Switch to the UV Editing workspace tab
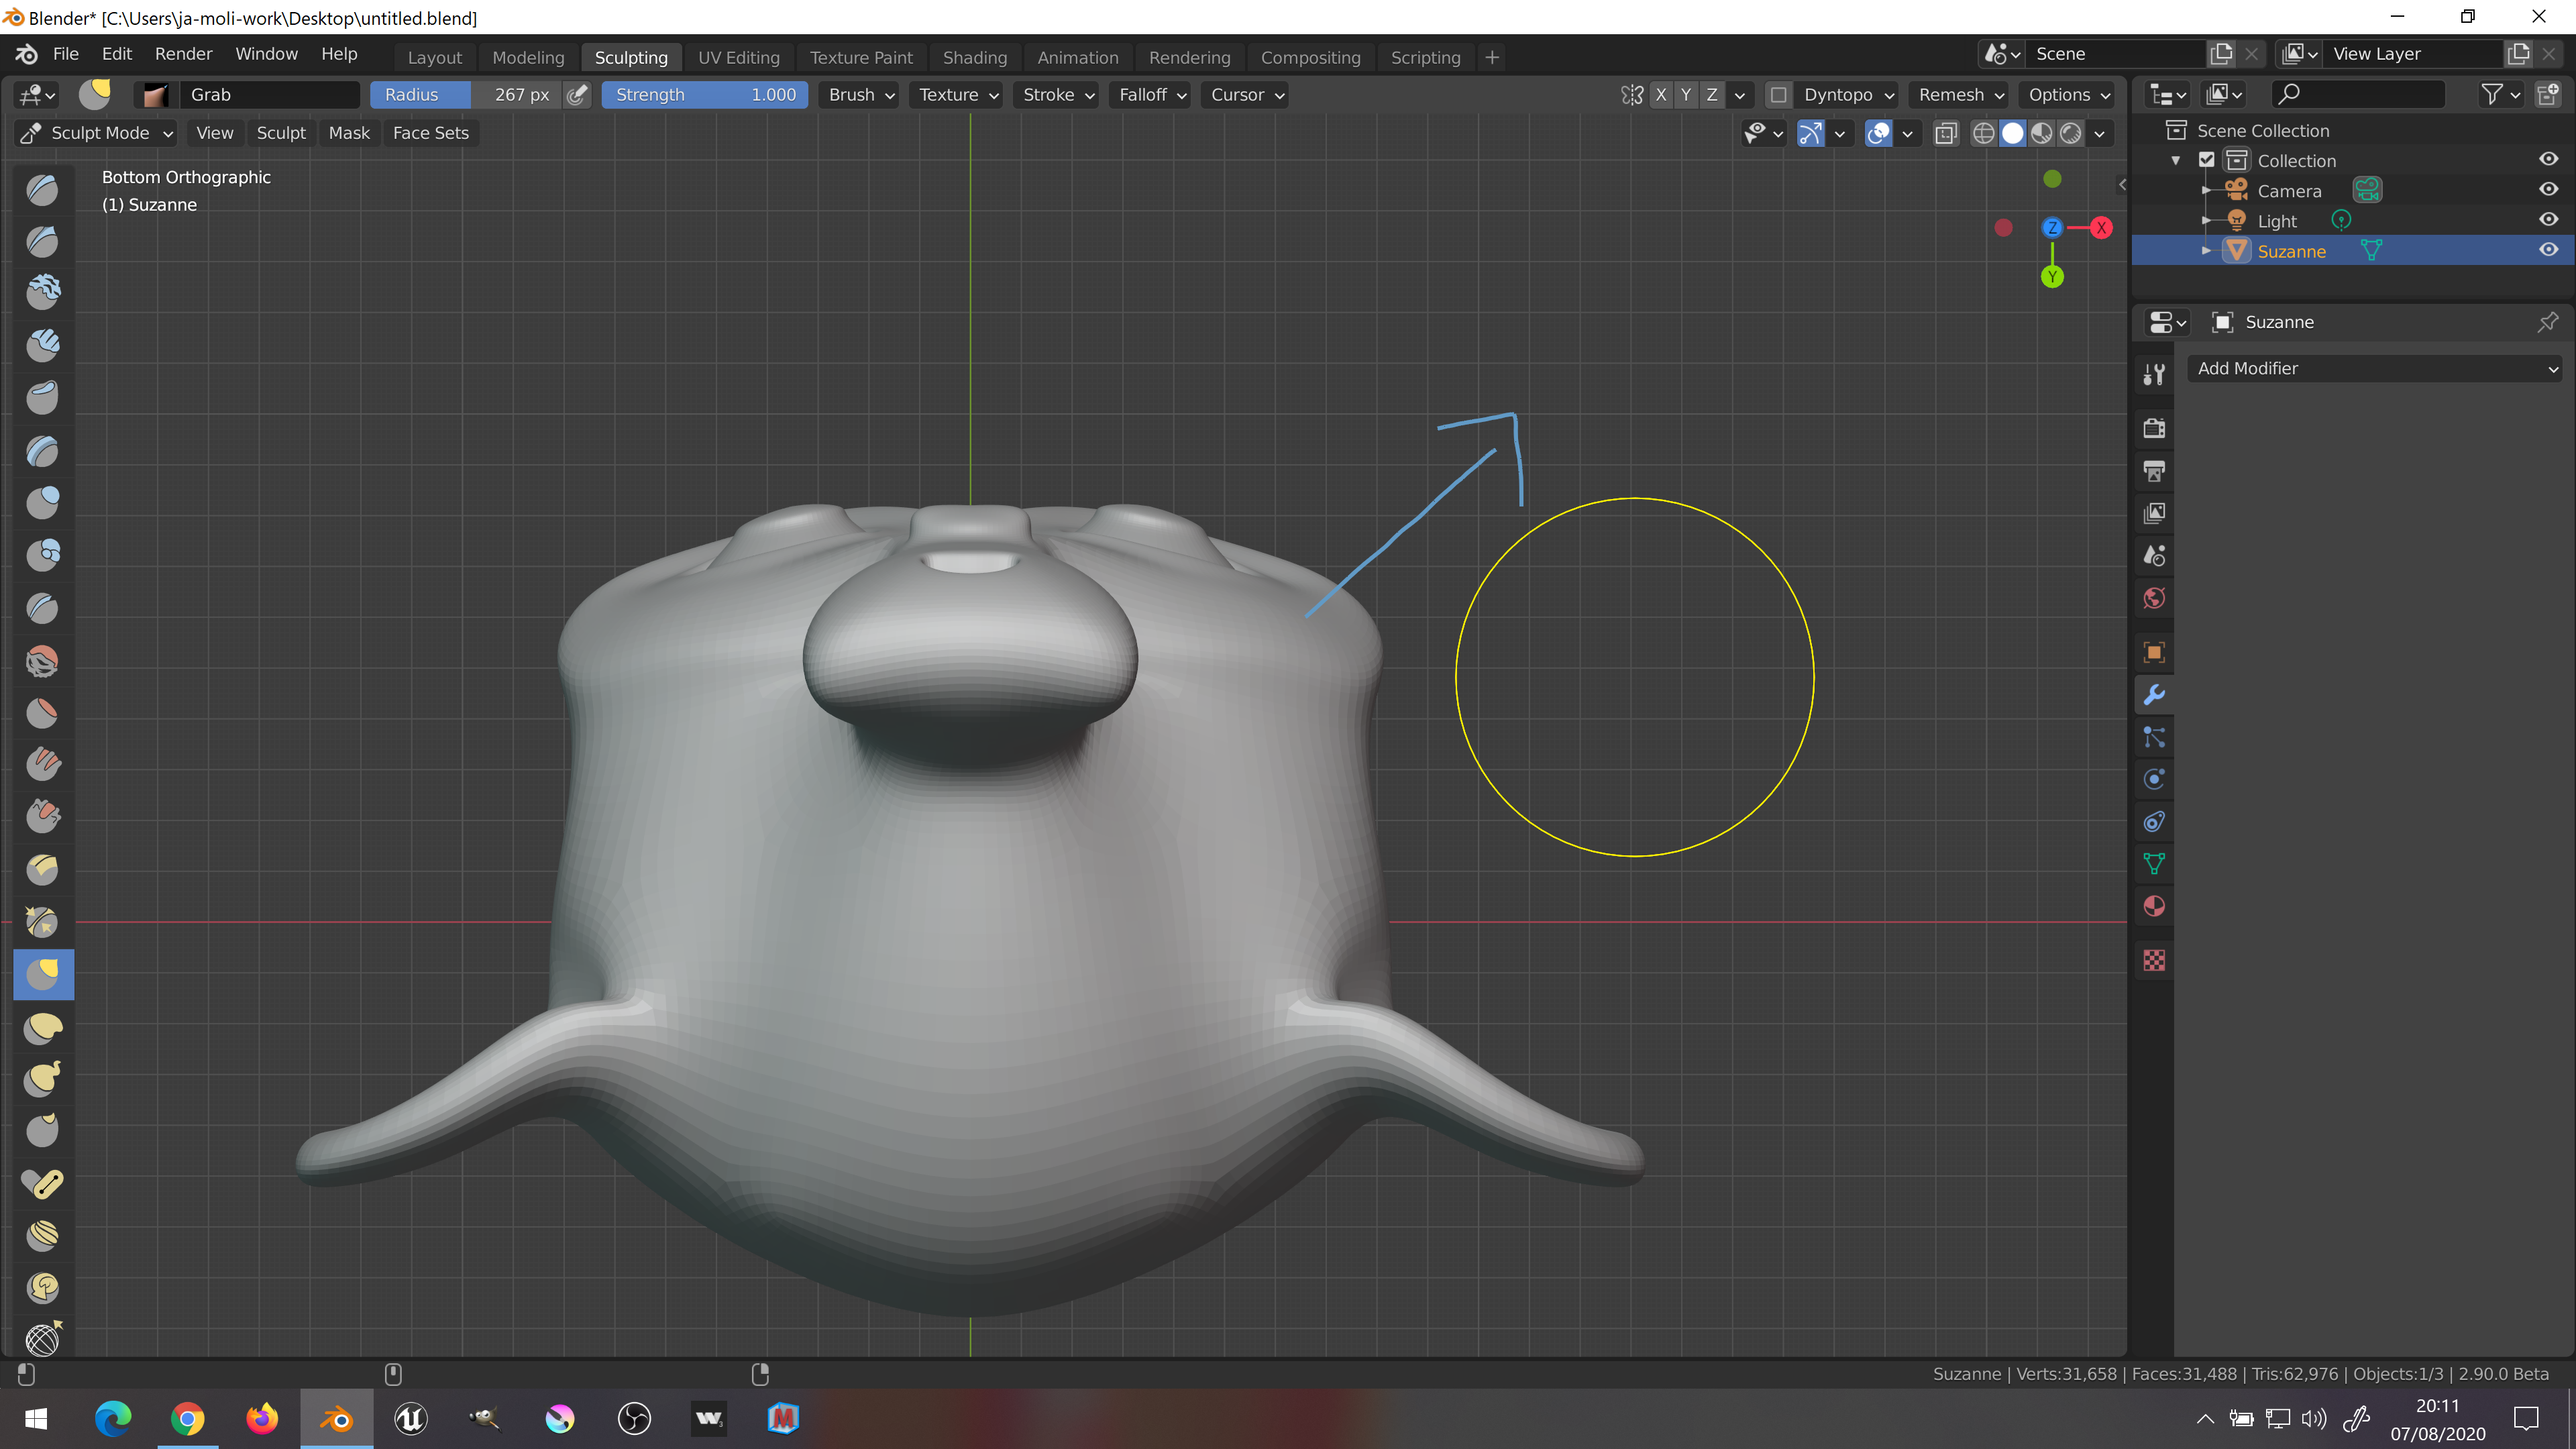This screenshot has height=1449, width=2576. [x=738, y=57]
